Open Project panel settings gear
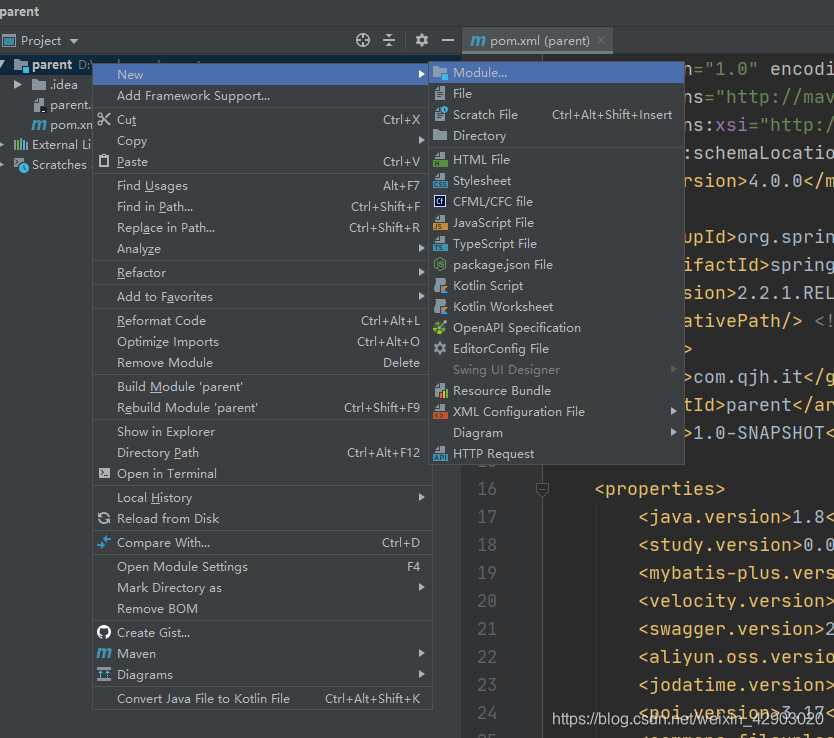Viewport: 834px width, 738px height. pyautogui.click(x=422, y=40)
